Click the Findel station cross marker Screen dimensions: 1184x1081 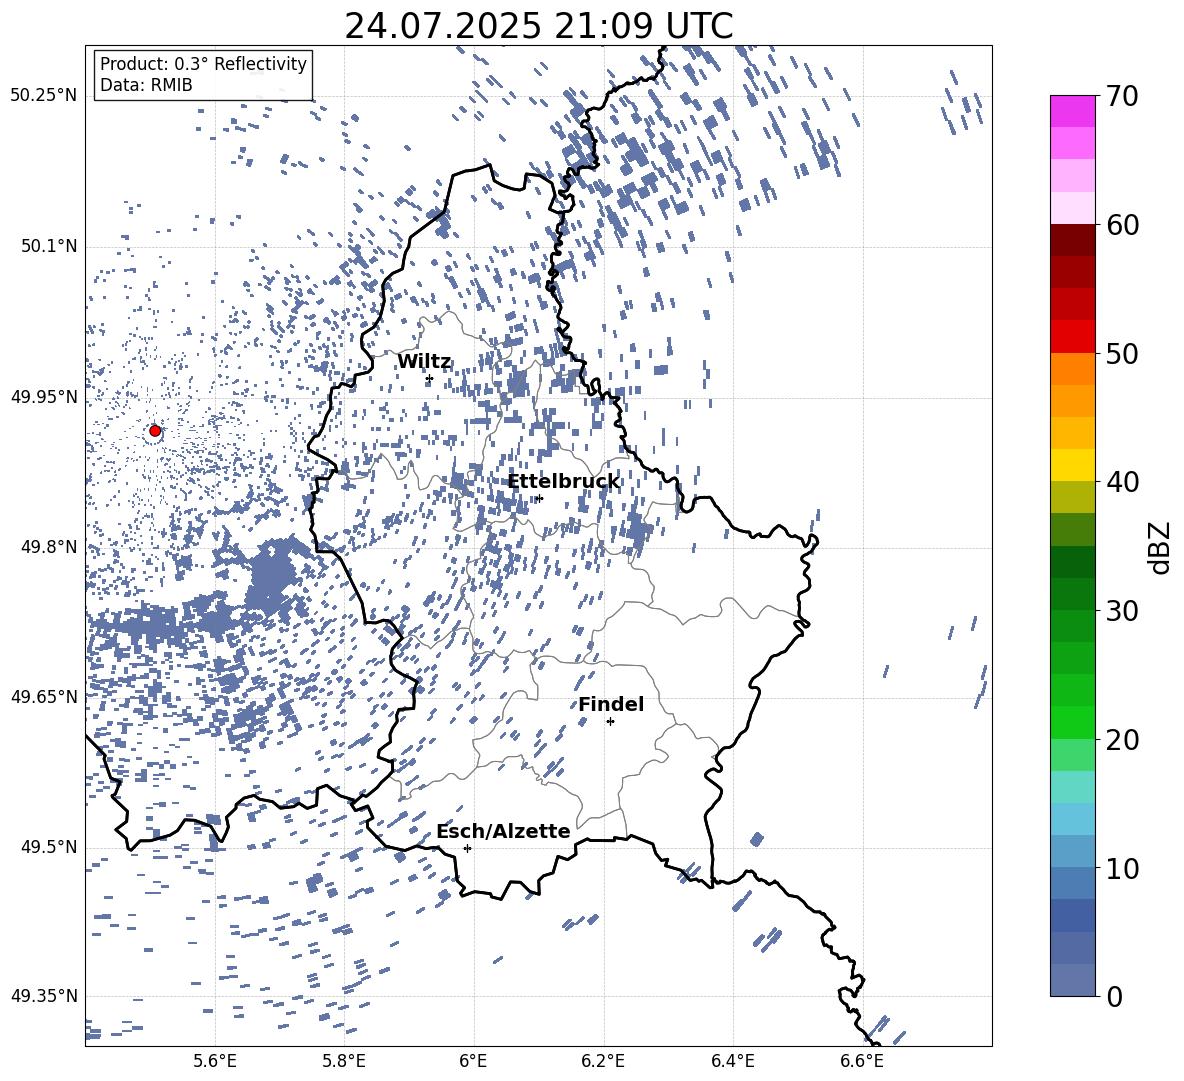[610, 722]
